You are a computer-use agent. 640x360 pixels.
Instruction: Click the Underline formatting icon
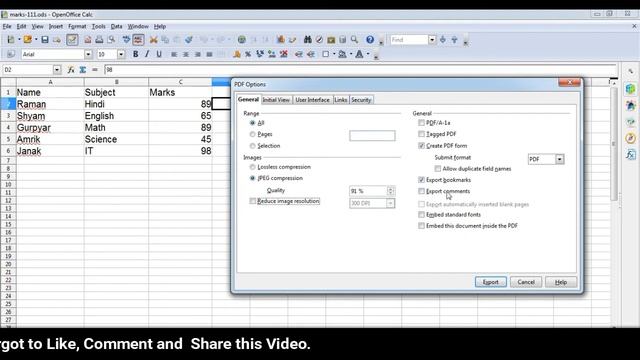click(159, 54)
